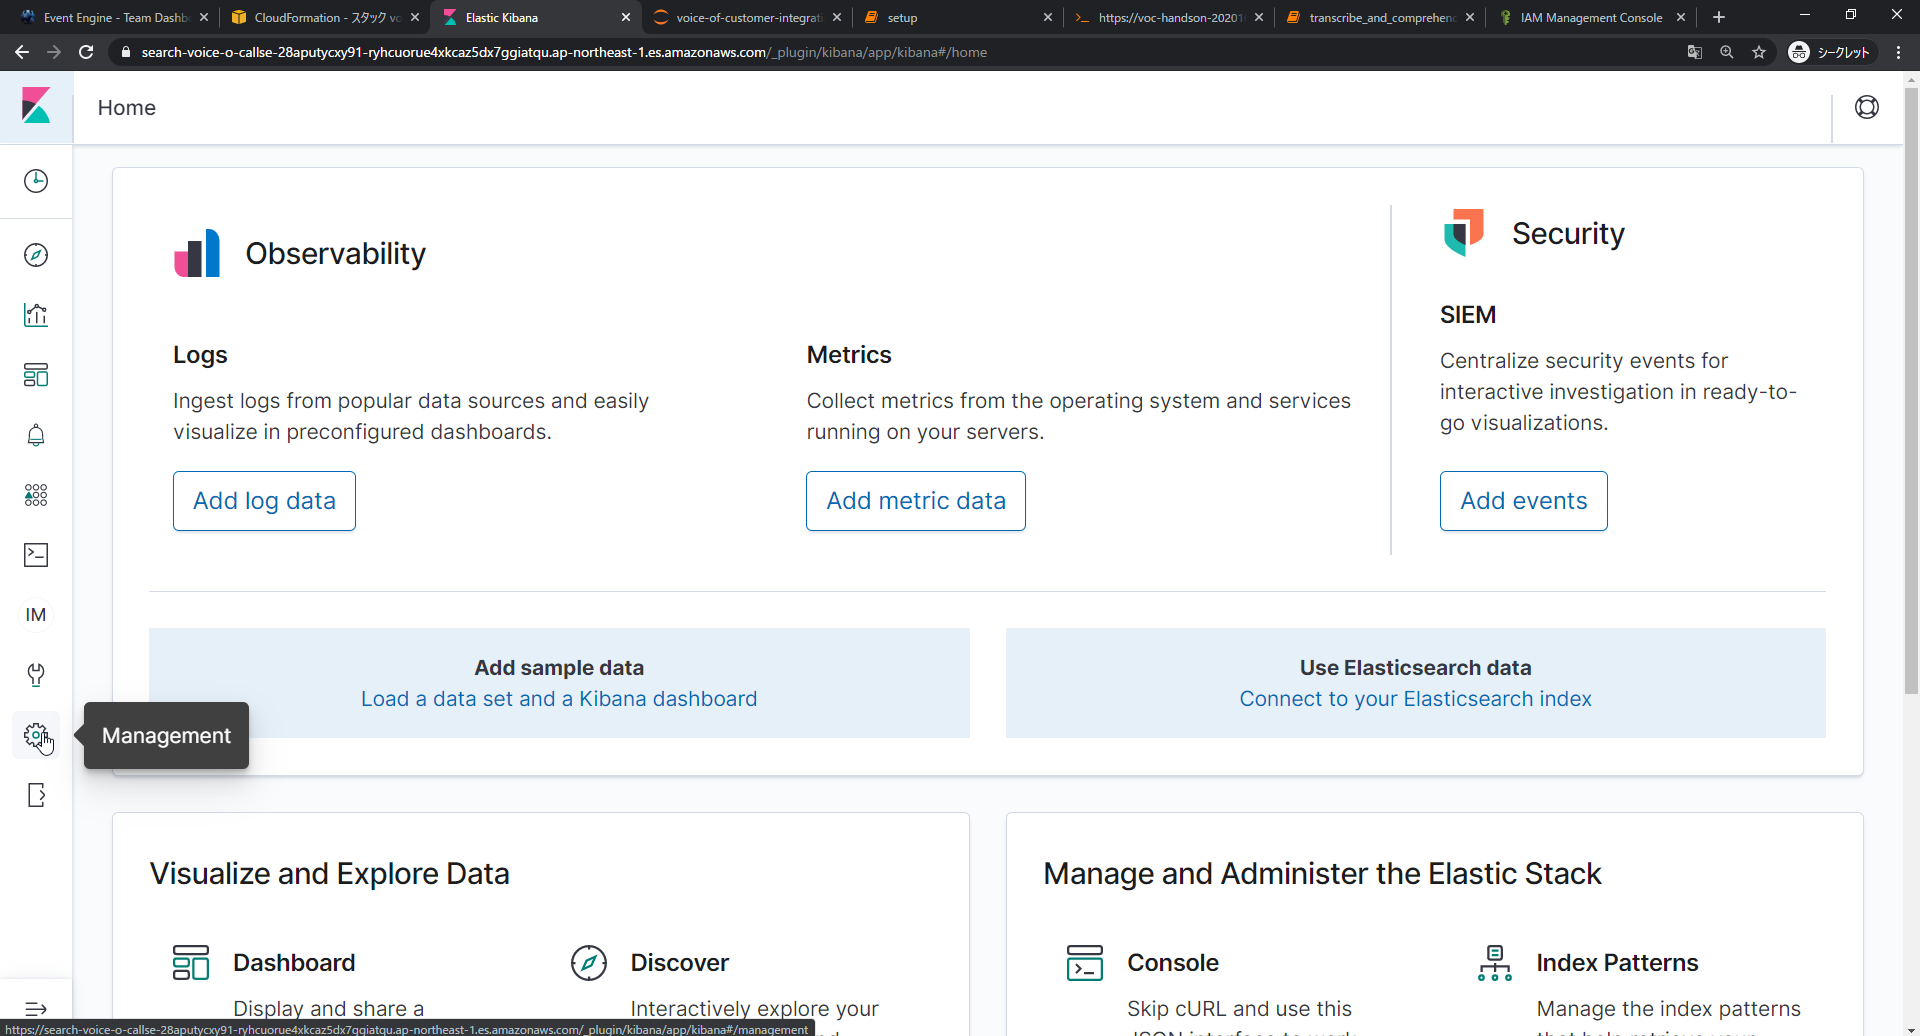1920x1036 pixels.
Task: Open a new browser tab
Action: pyautogui.click(x=1719, y=17)
